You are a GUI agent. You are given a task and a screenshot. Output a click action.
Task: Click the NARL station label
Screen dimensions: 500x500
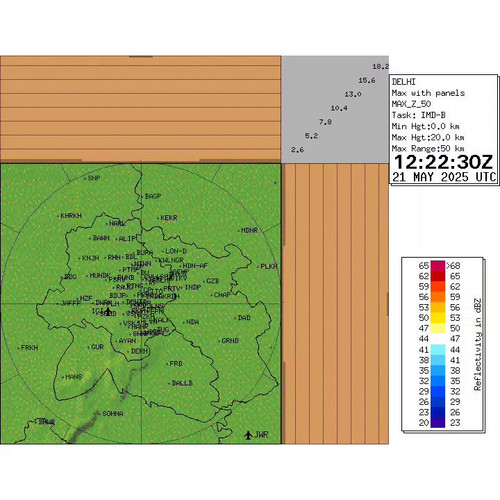click(x=117, y=223)
